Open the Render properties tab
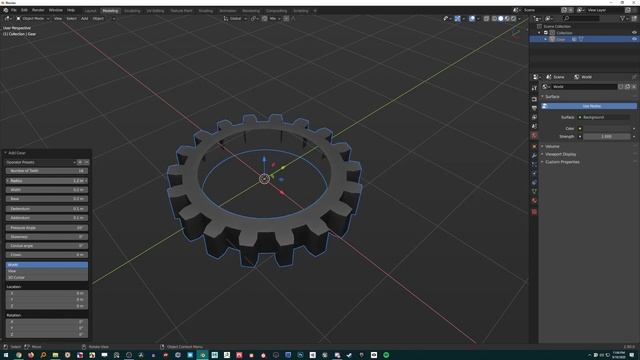 (534, 99)
